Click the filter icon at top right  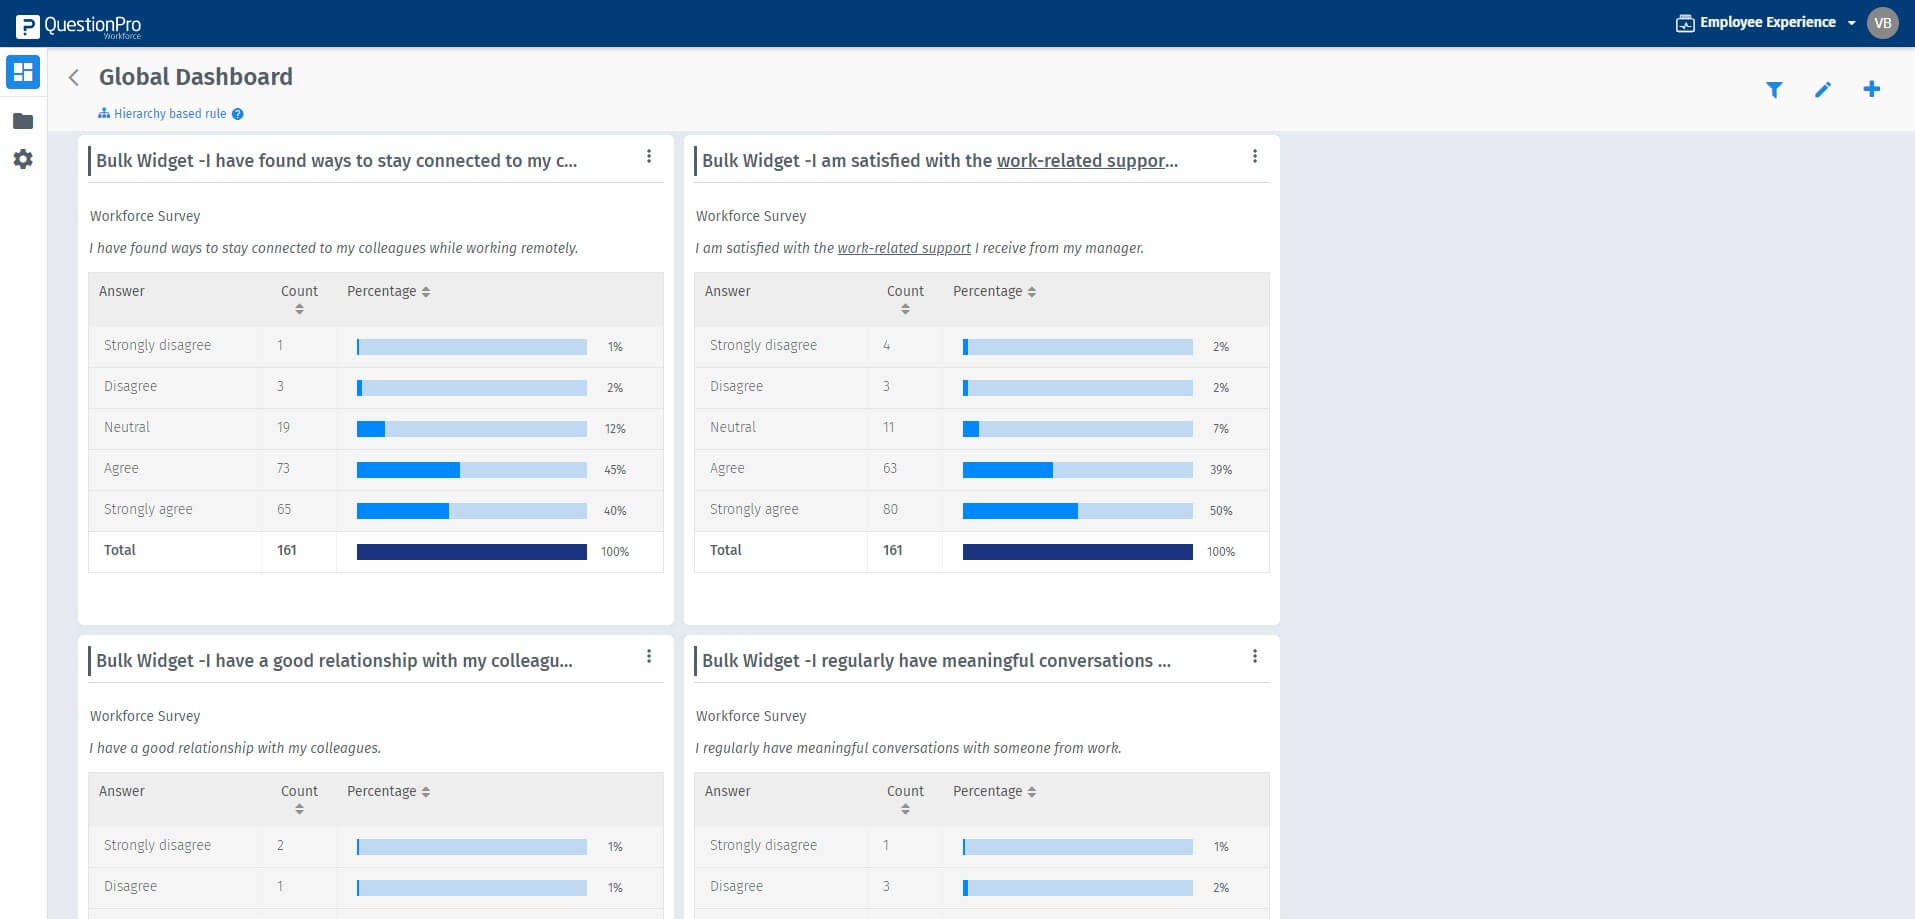point(1774,89)
